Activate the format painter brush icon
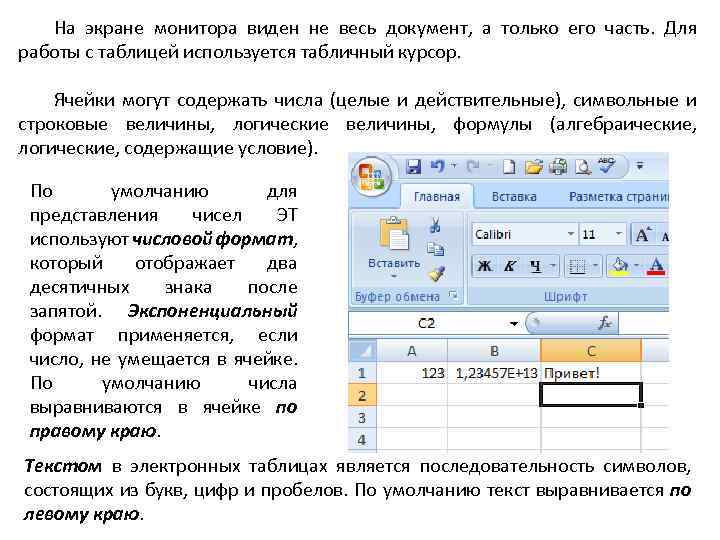720x540 pixels. 436,274
